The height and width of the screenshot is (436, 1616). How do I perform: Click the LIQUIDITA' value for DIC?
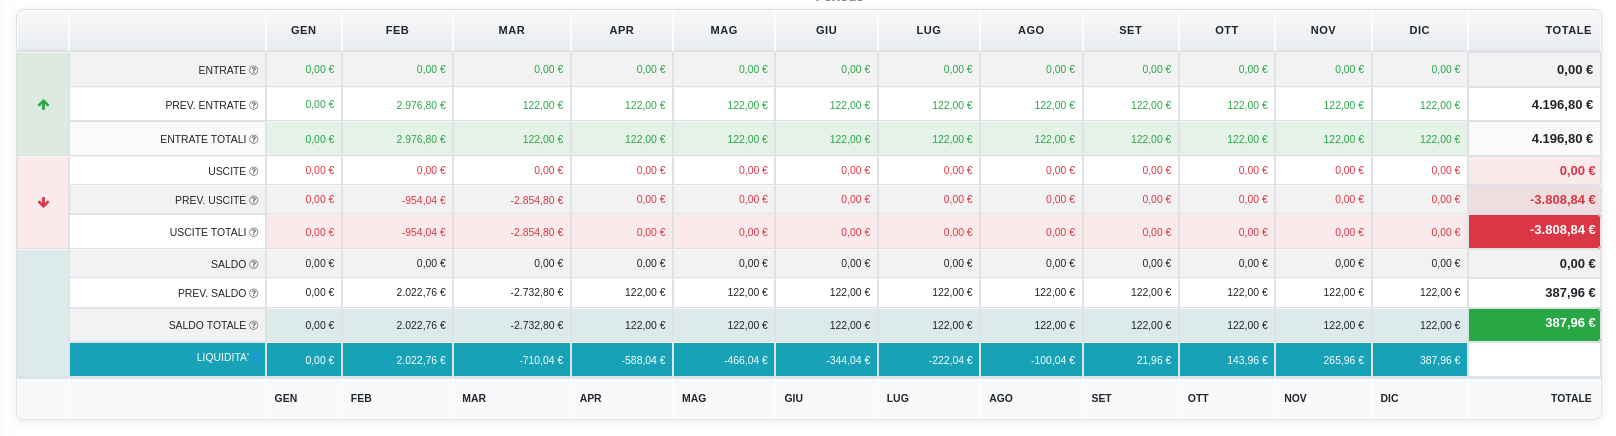pos(1439,360)
